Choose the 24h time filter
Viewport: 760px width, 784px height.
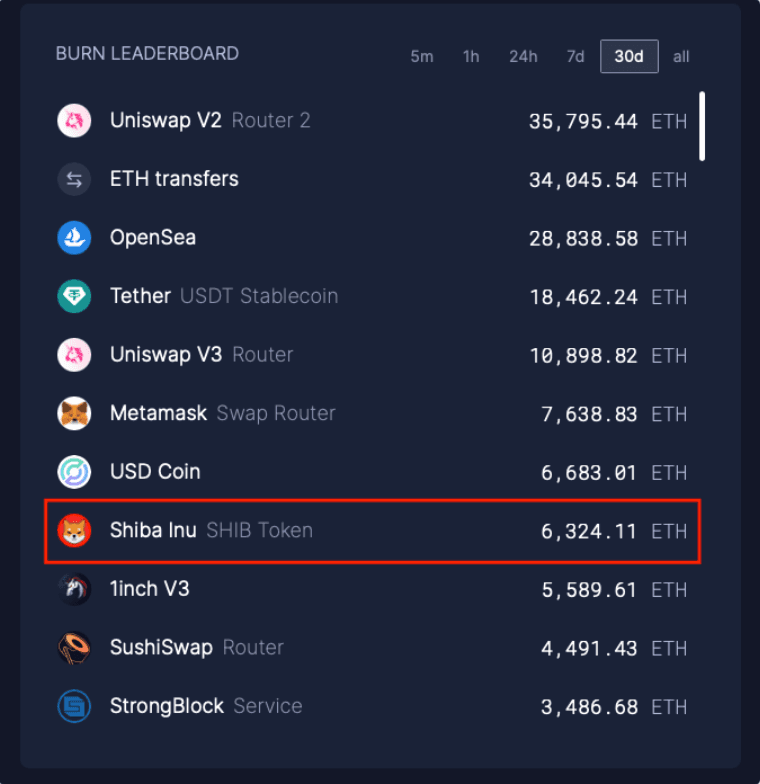523,57
